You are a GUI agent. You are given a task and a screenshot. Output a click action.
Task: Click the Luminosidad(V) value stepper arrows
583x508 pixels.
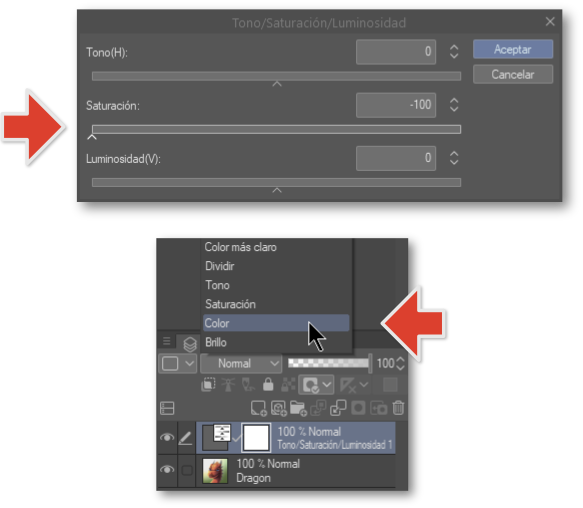(454, 158)
